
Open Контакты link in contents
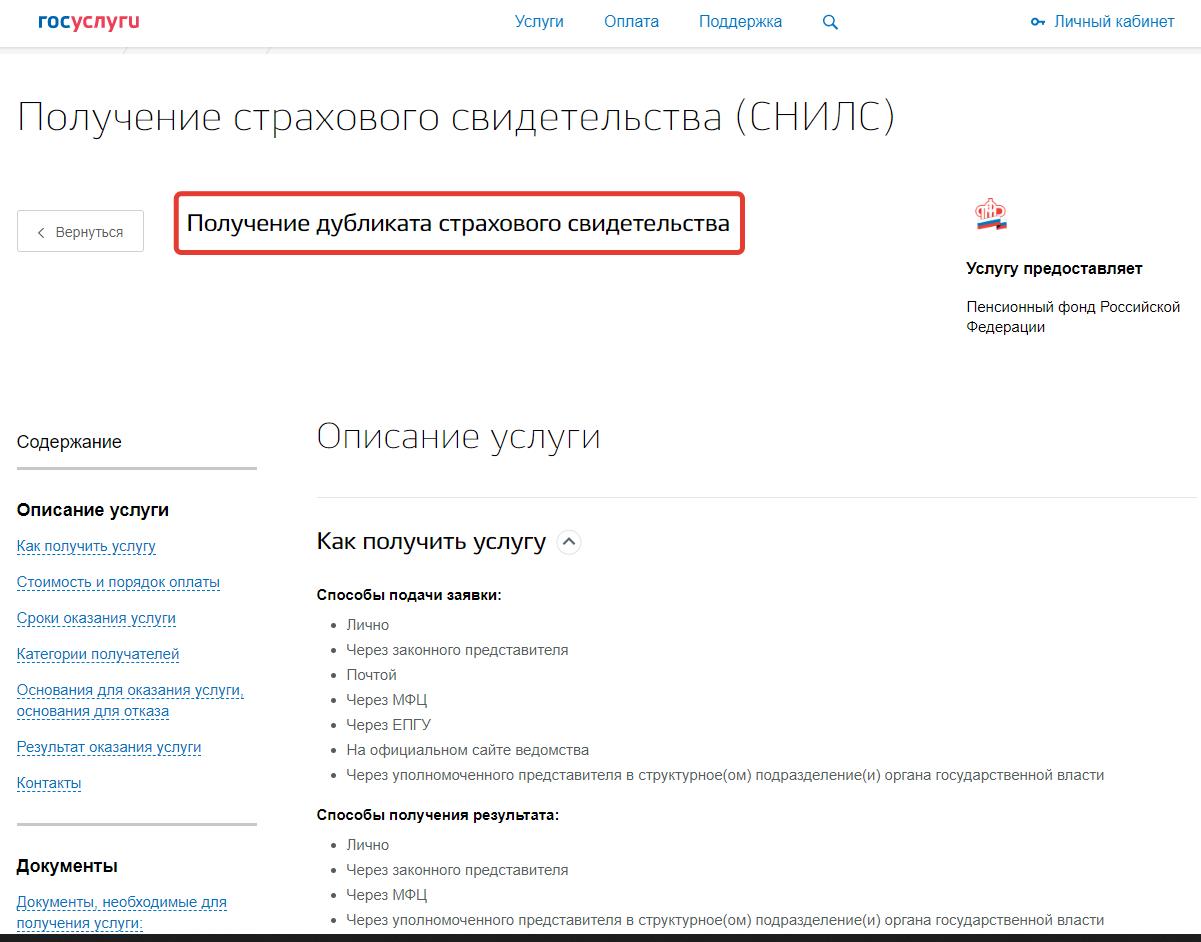point(49,783)
